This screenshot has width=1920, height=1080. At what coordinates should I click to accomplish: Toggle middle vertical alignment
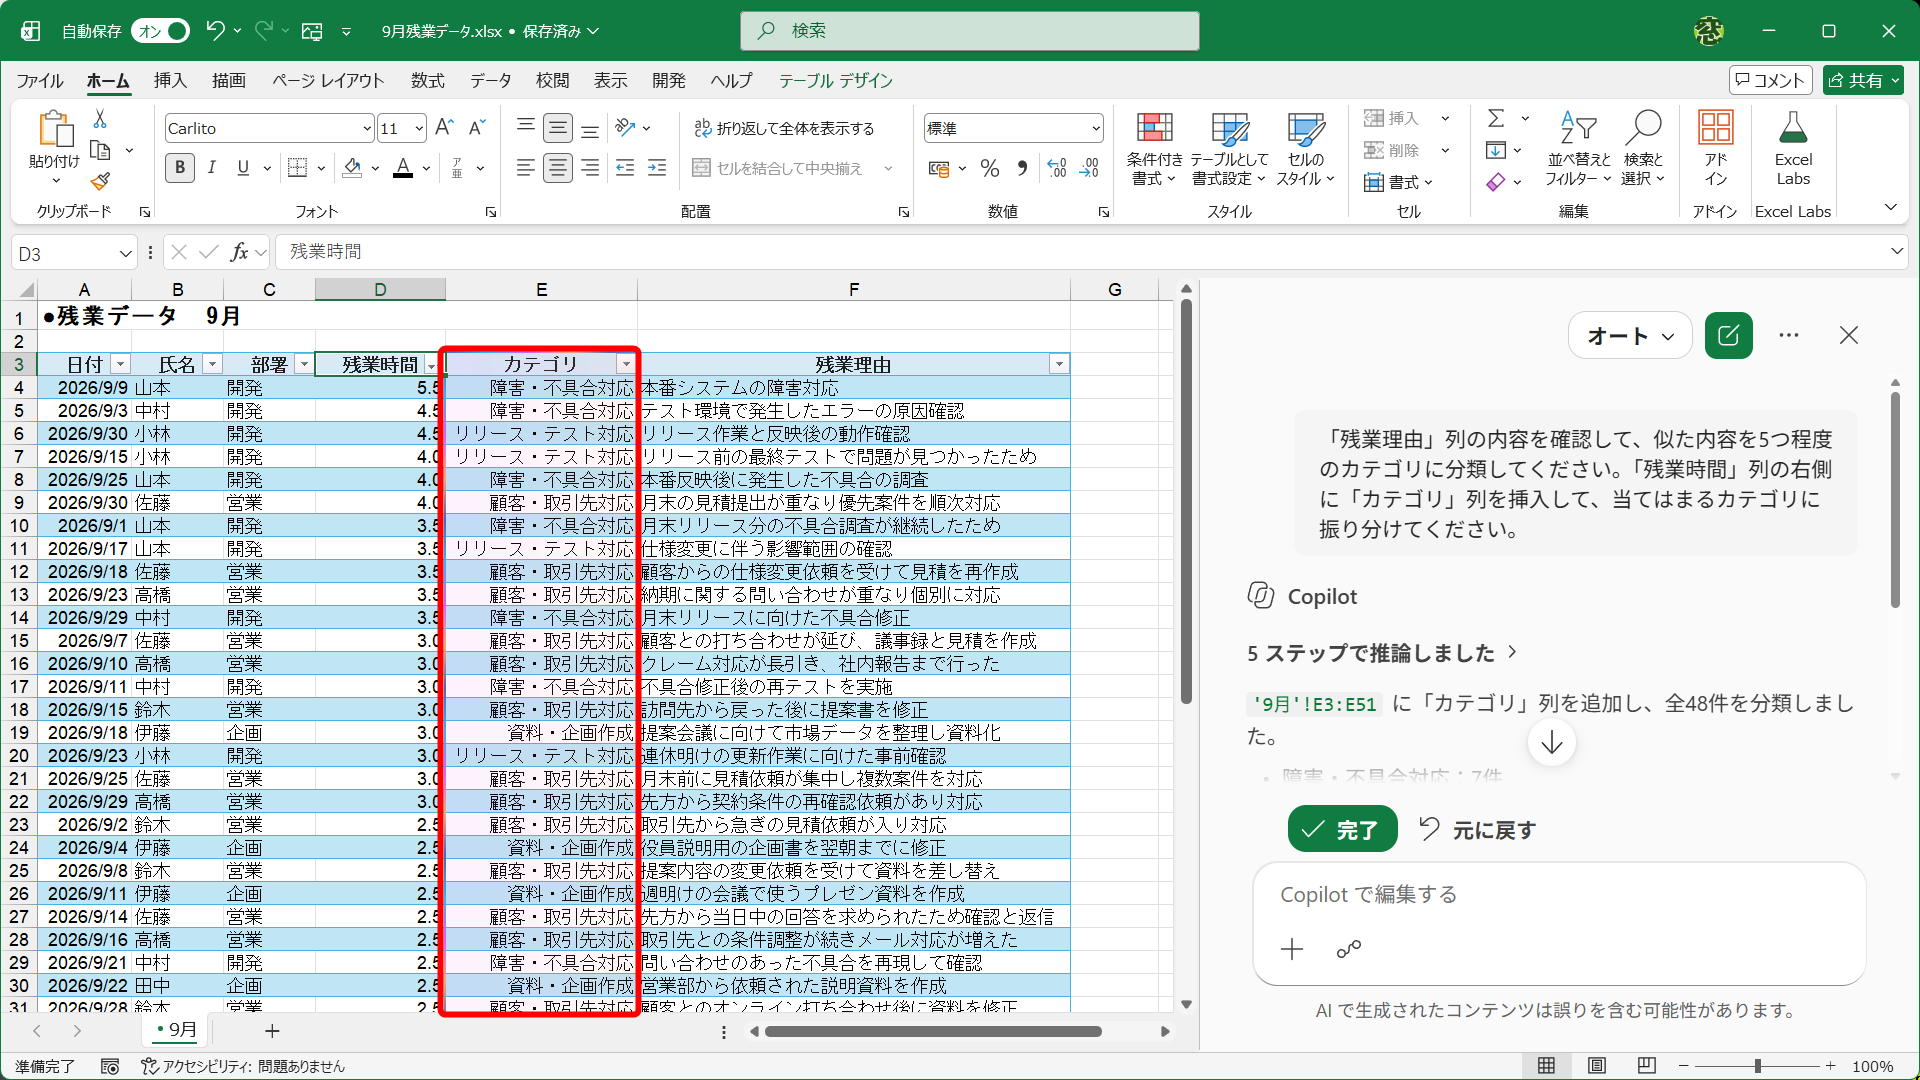[558, 128]
